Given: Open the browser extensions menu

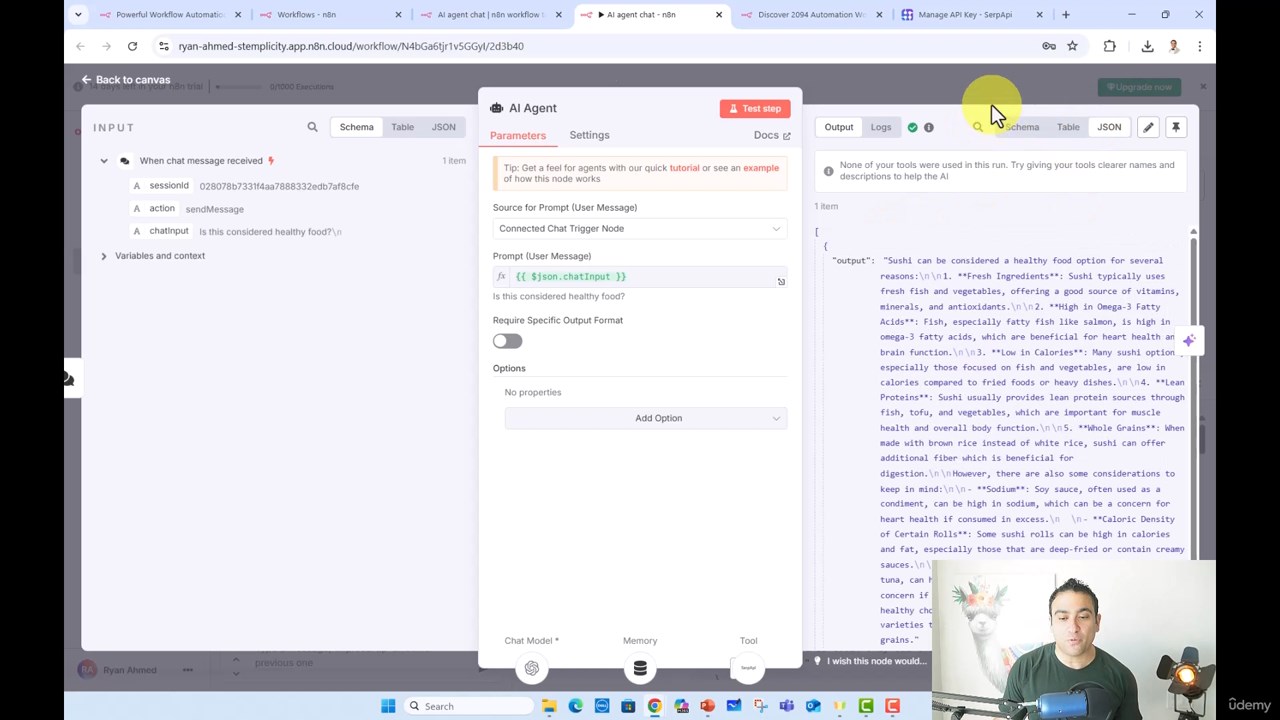Looking at the screenshot, I should click(x=1109, y=46).
